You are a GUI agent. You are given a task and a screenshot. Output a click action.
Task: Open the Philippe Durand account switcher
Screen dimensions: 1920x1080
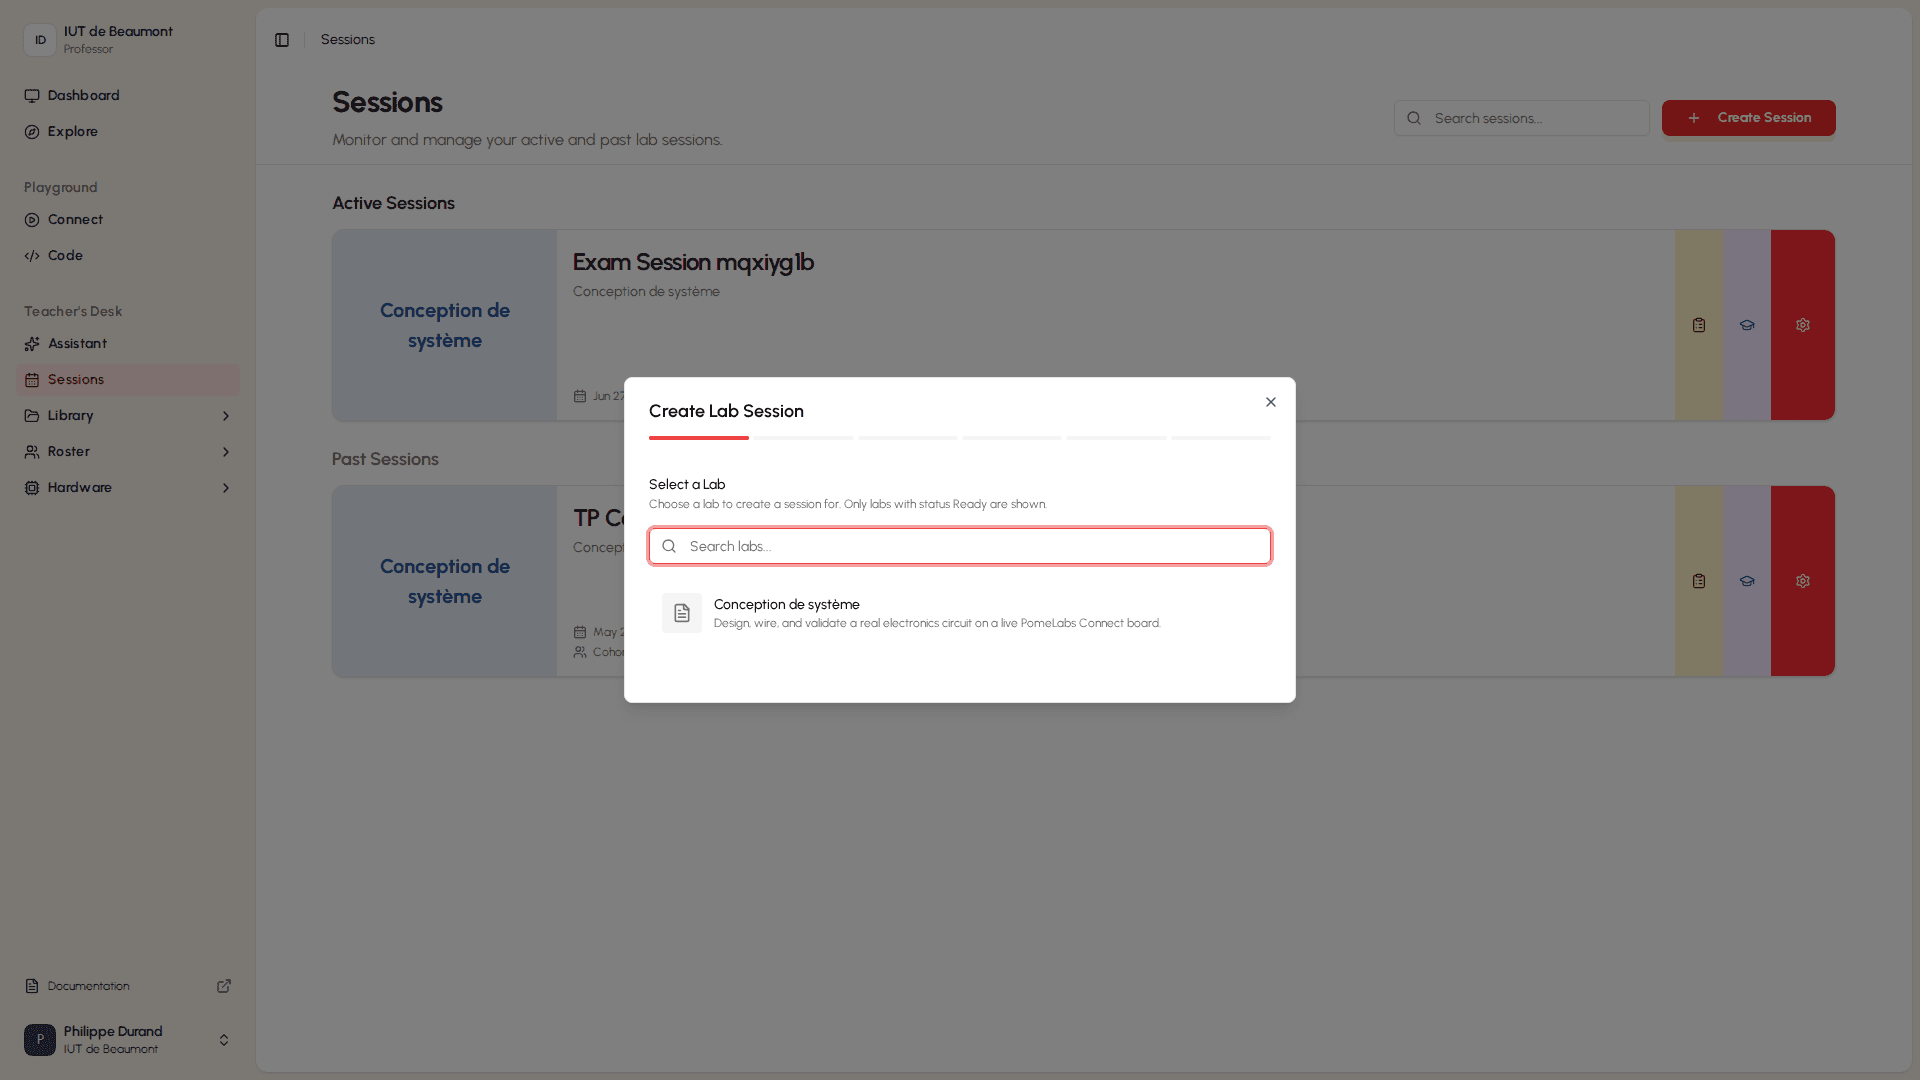(x=128, y=1040)
